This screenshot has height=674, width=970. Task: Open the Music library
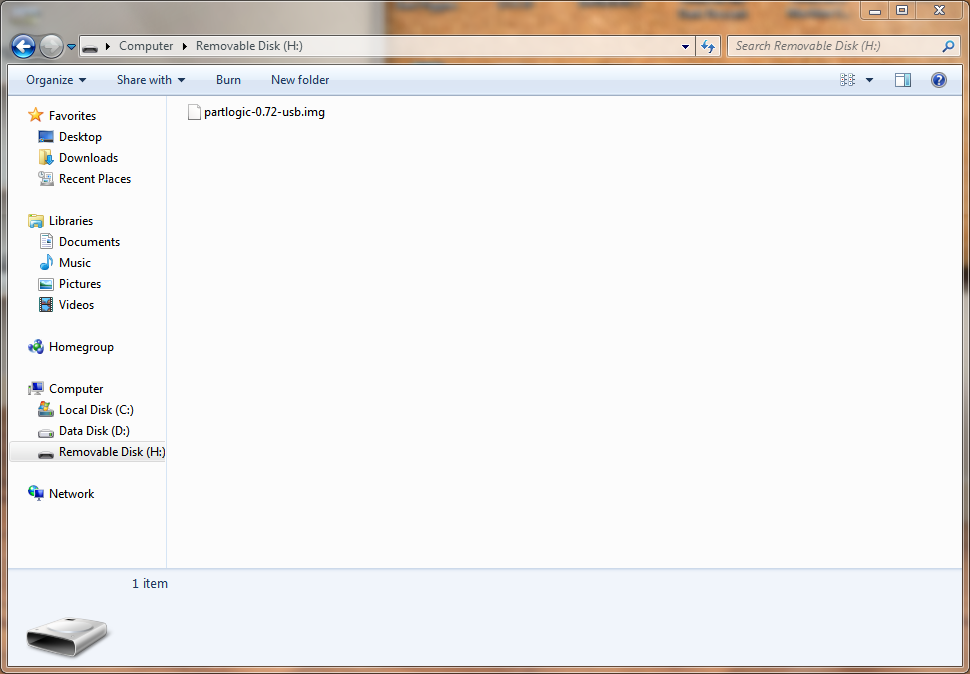(75, 263)
